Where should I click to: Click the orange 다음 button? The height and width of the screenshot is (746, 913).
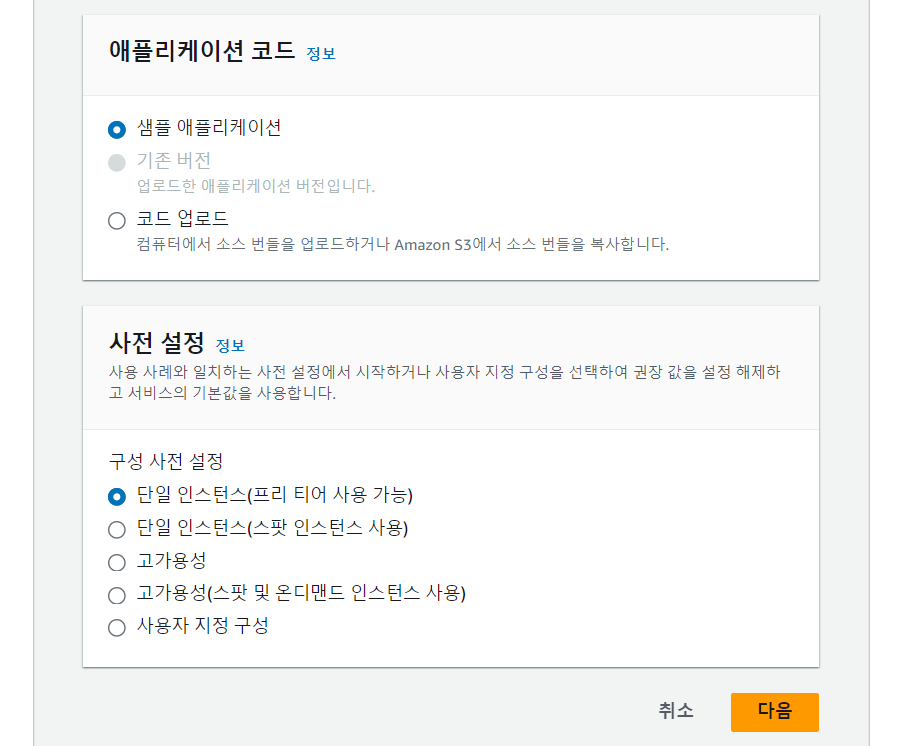click(x=775, y=712)
